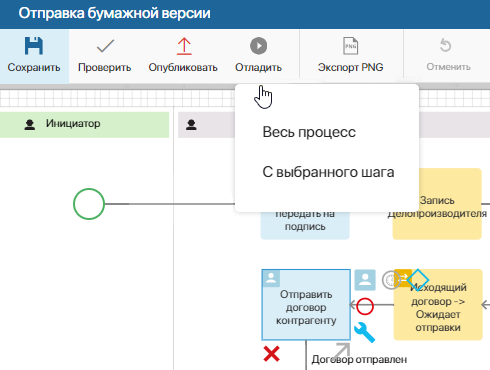Click the grey timer clock icon

click(x=391, y=280)
